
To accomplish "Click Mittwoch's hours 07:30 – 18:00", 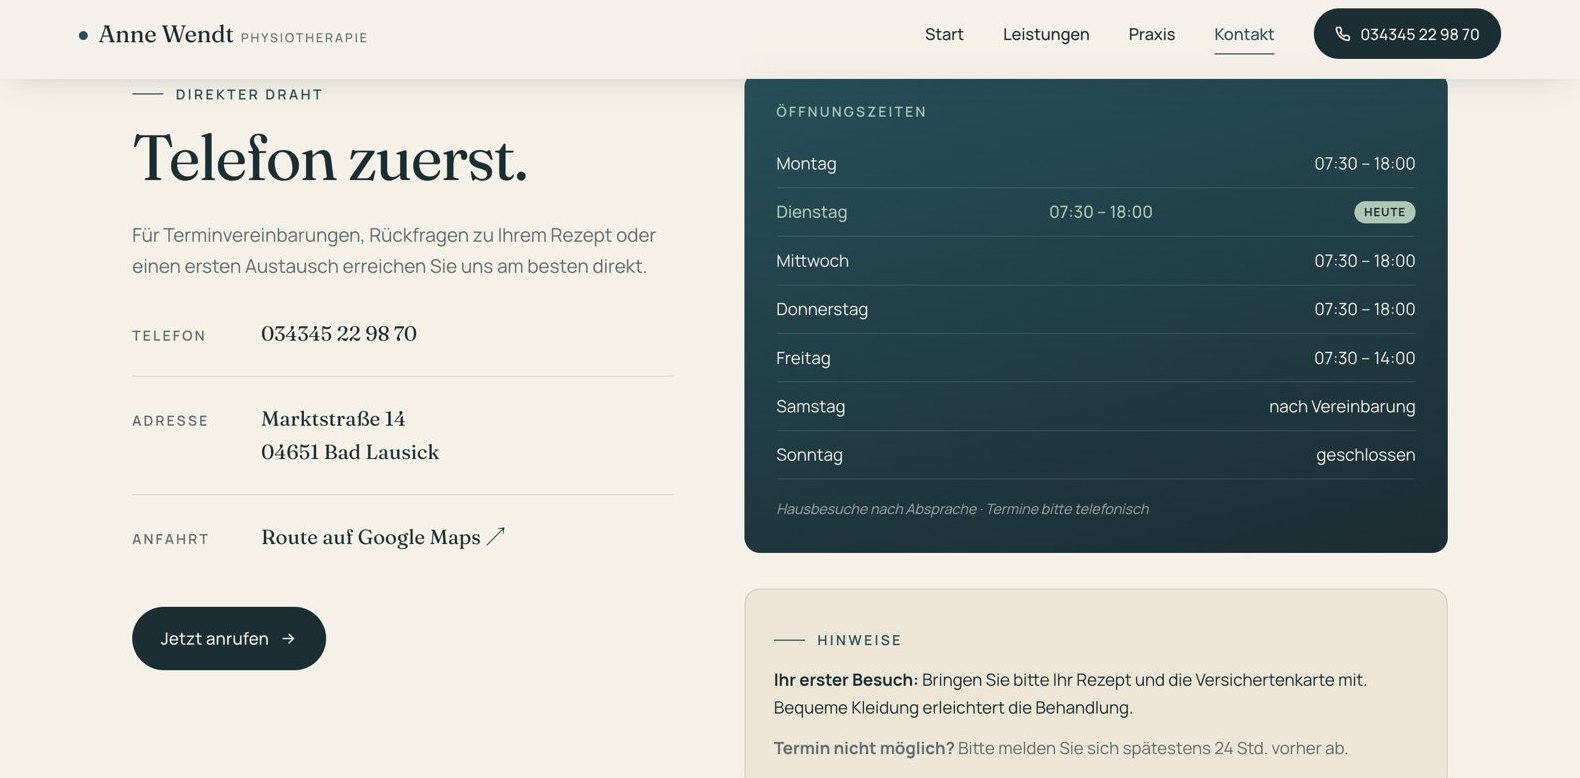I will tap(1365, 261).
